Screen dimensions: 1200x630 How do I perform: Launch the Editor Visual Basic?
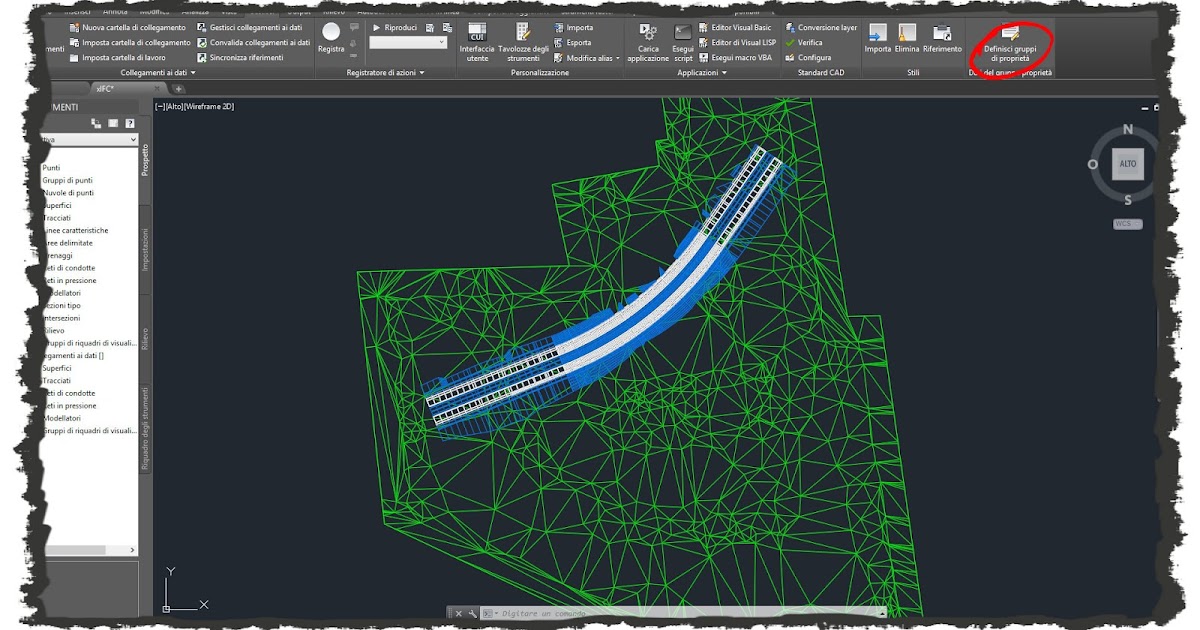tap(737, 27)
